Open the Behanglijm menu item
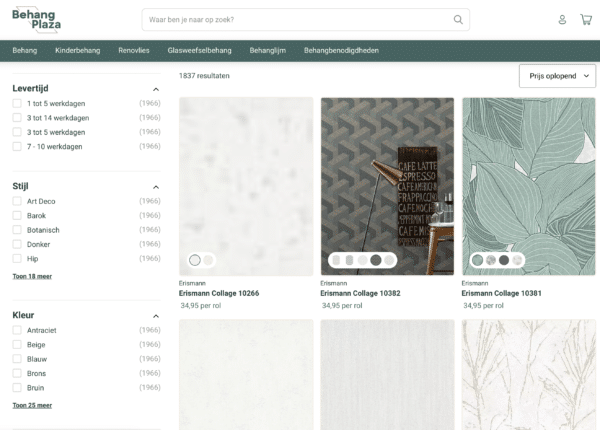The height and width of the screenshot is (430, 600). coord(267,50)
